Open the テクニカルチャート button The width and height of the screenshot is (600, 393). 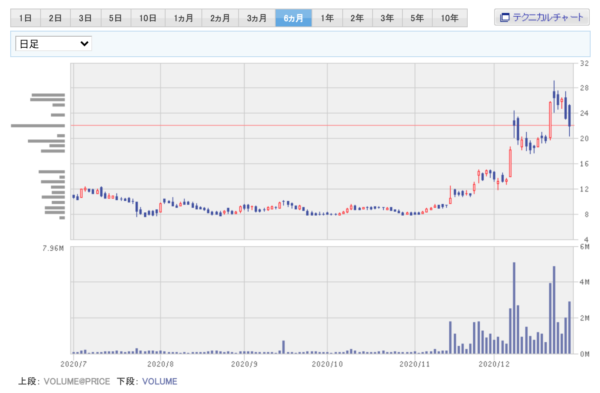coord(542,17)
